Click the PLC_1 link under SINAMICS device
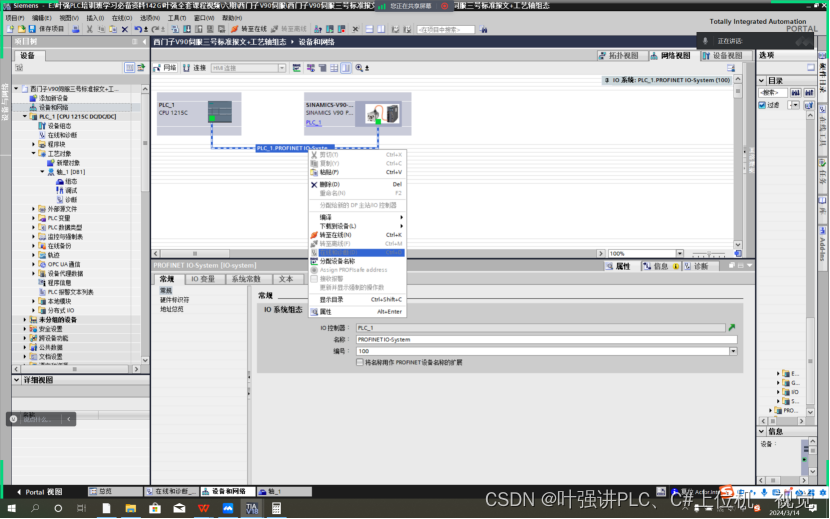830x519 pixels. [313, 122]
